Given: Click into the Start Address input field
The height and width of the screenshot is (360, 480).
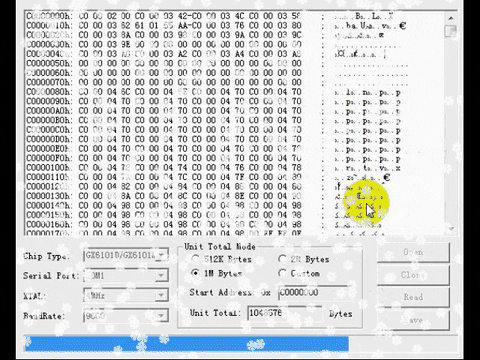Looking at the screenshot, I should point(315,293).
